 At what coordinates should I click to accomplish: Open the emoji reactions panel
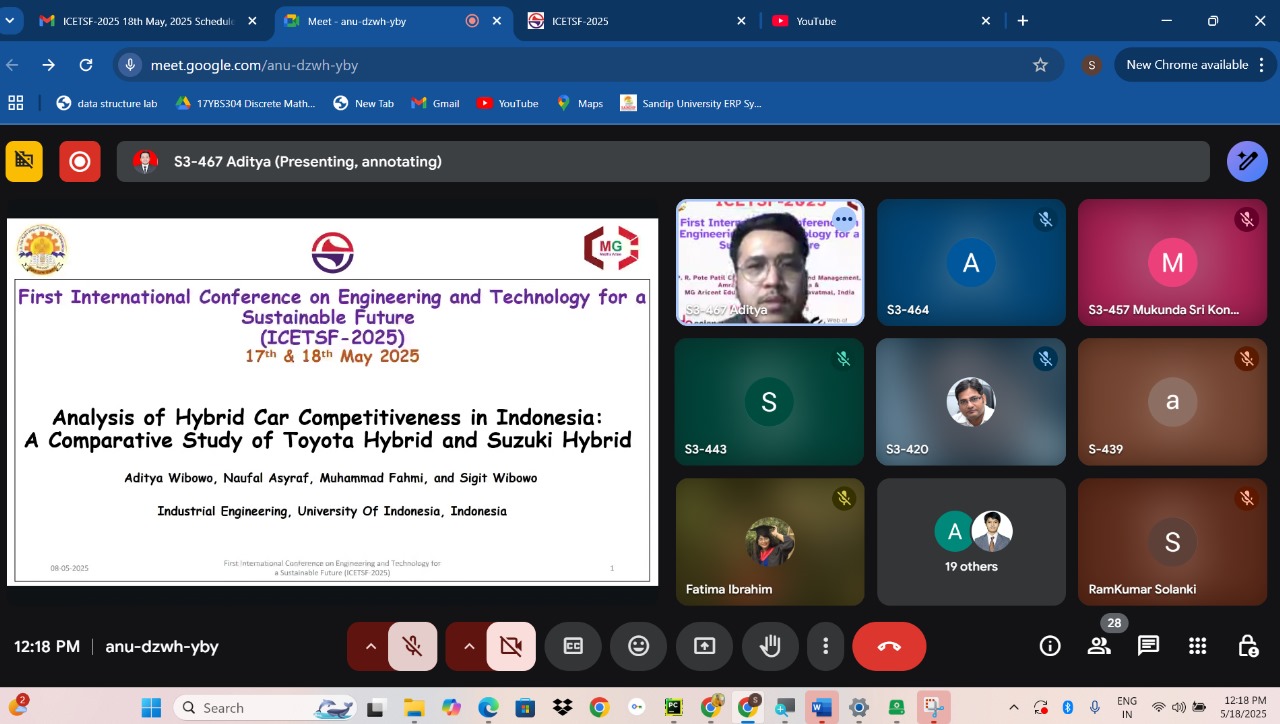pyautogui.click(x=639, y=646)
